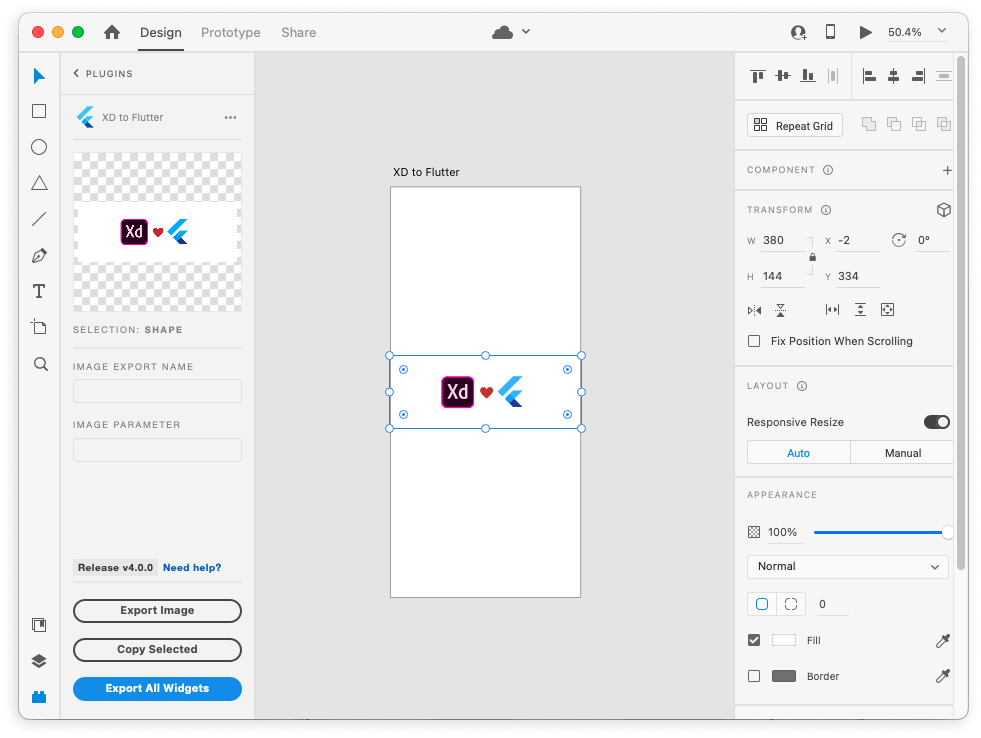Choose the Artboard tool
The height and width of the screenshot is (738, 981).
39,327
